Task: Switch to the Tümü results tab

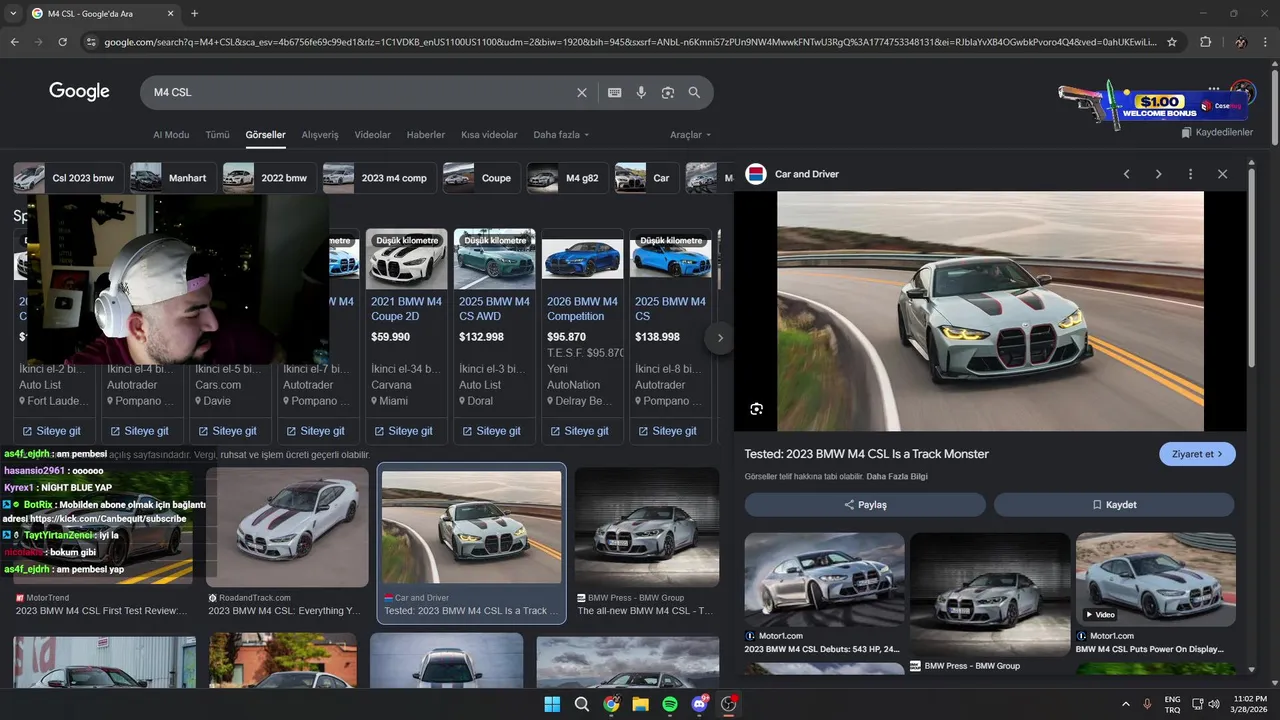Action: 217,135
